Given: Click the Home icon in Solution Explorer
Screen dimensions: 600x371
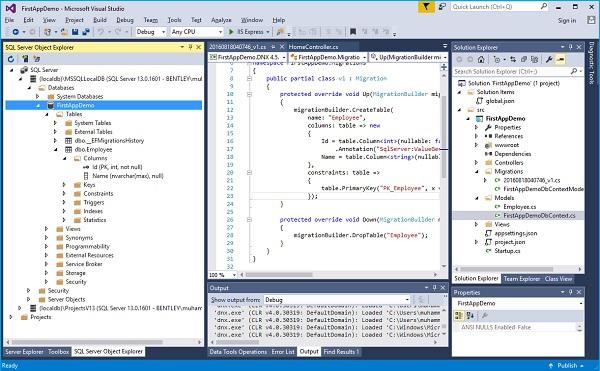Looking at the screenshot, I should 481,60.
